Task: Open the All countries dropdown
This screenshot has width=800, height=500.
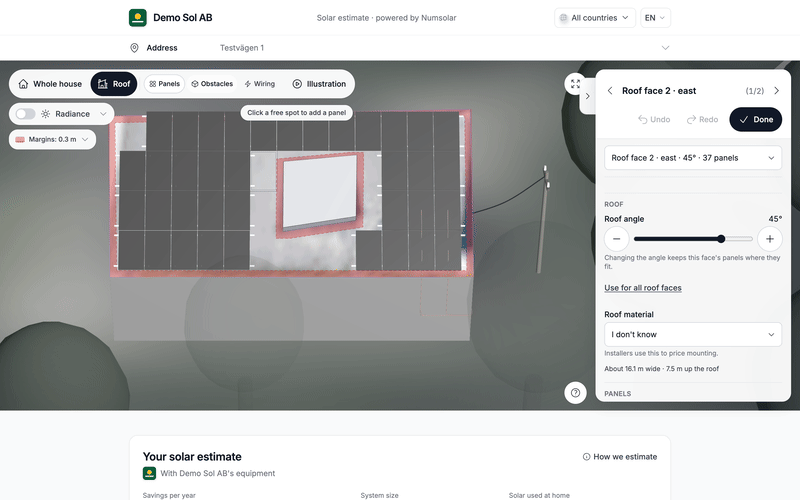Action: [x=595, y=18]
